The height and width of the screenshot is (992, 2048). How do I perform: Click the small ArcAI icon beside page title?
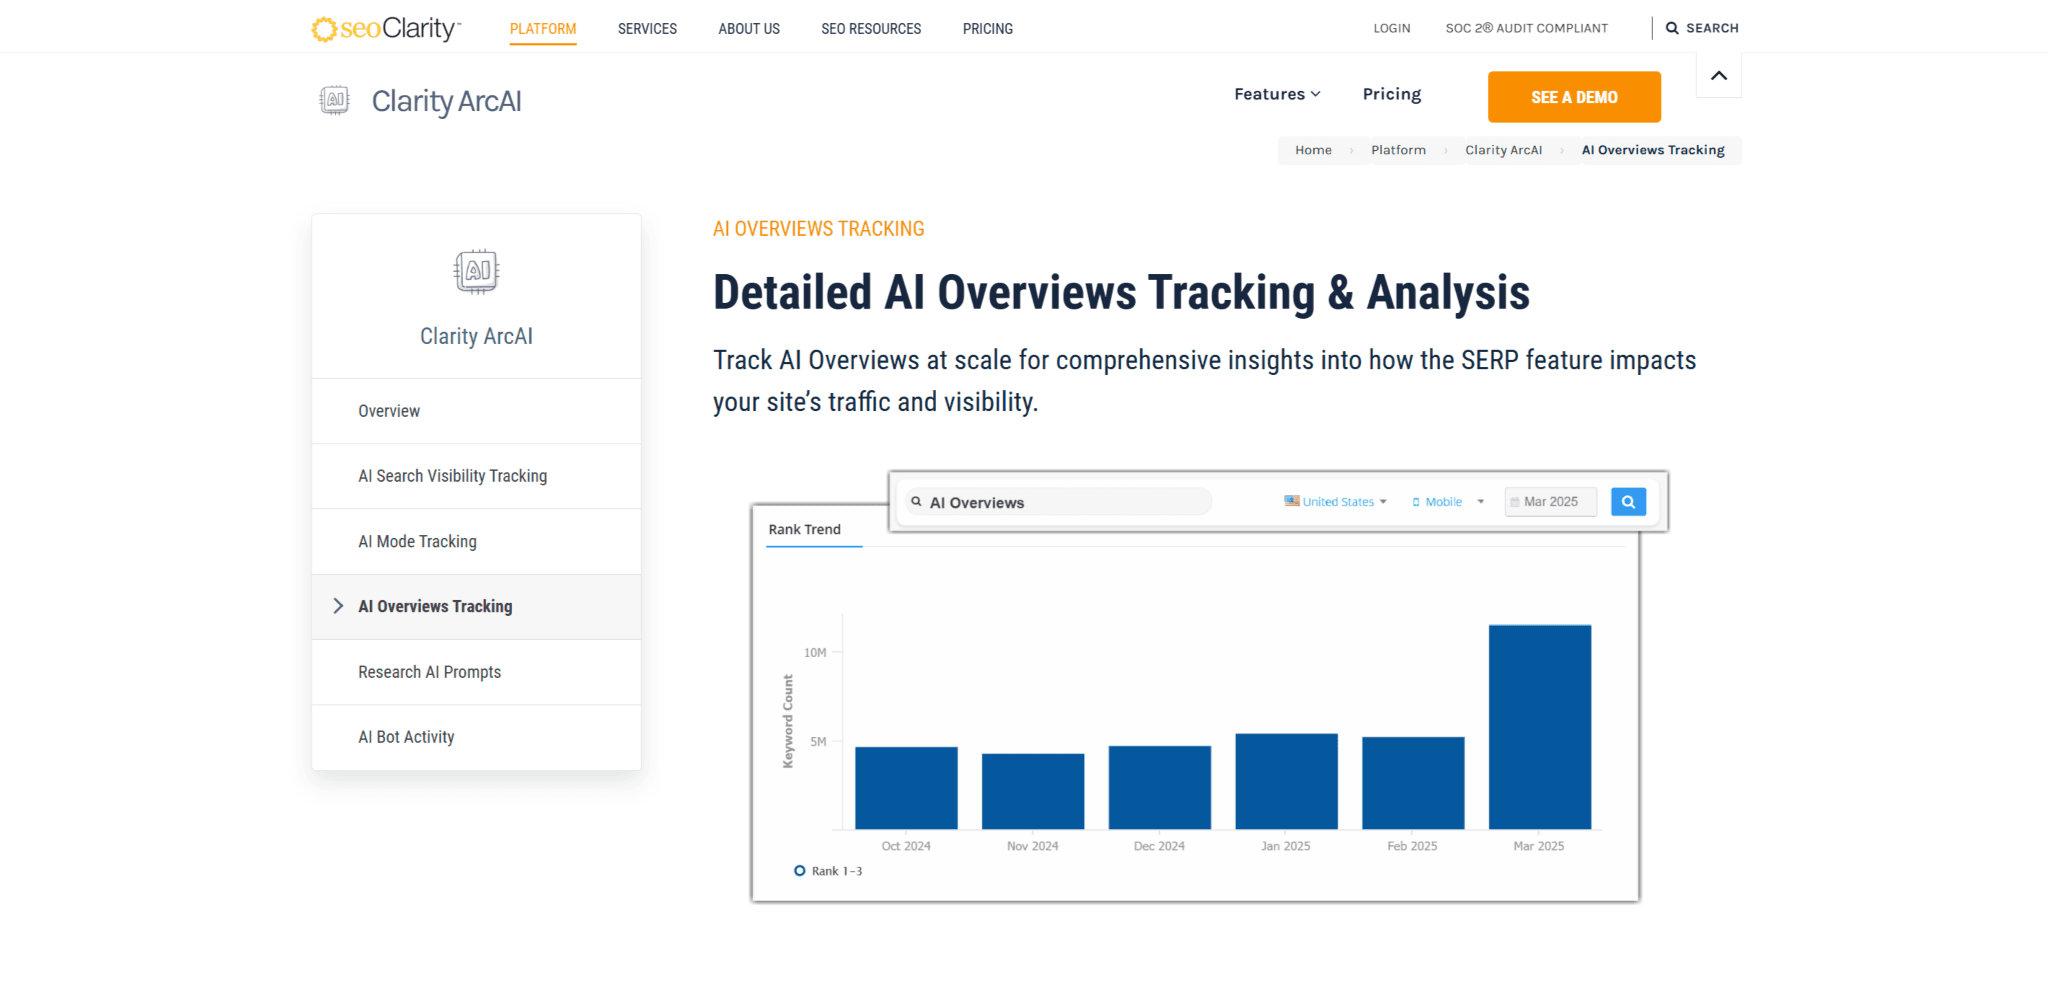(334, 100)
